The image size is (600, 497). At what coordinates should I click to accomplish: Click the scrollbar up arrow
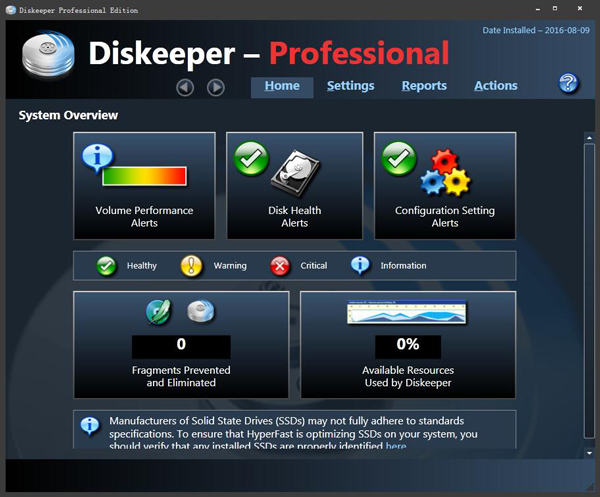pos(589,138)
